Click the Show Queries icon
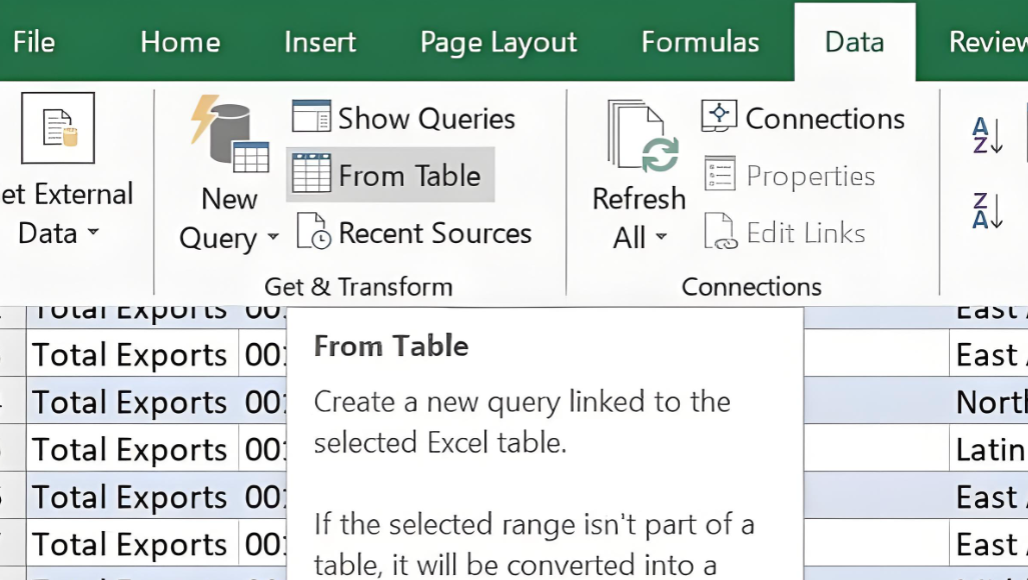 point(311,117)
